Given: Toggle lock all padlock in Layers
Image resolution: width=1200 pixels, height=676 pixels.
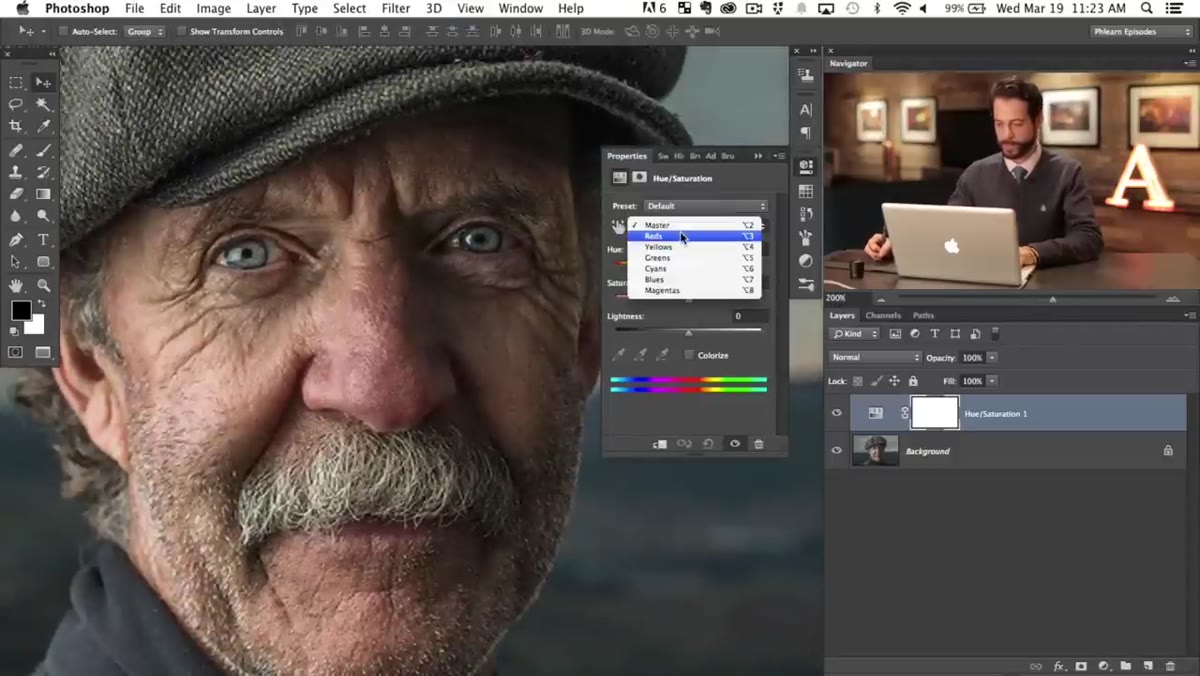Looking at the screenshot, I should pyautogui.click(x=911, y=381).
